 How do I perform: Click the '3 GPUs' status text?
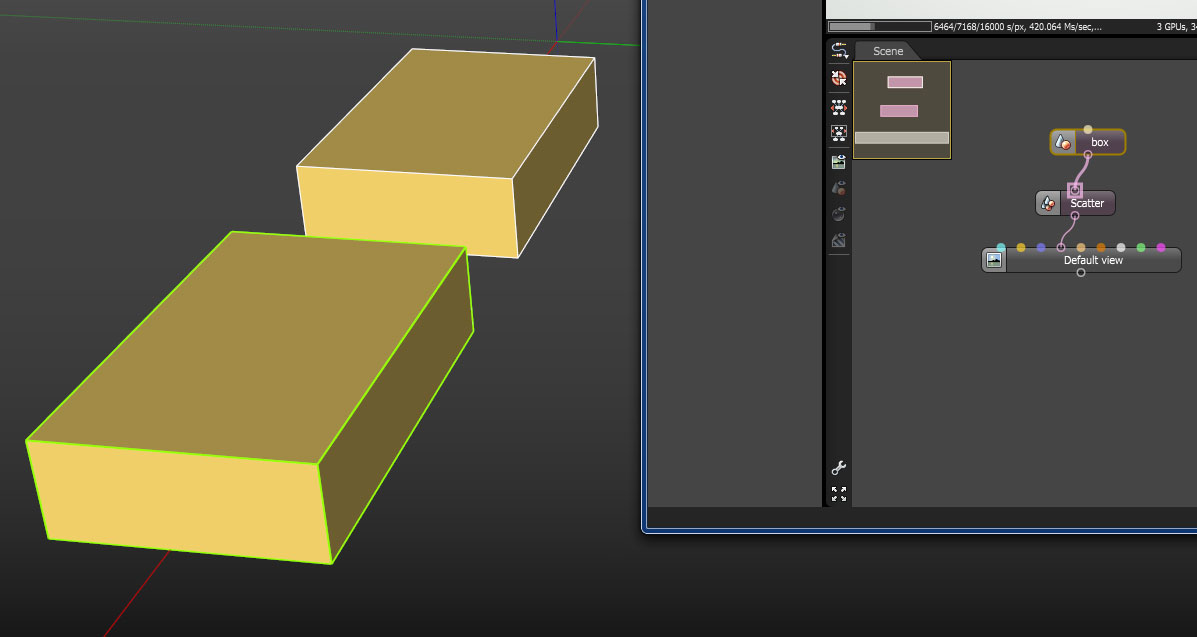click(x=1171, y=27)
